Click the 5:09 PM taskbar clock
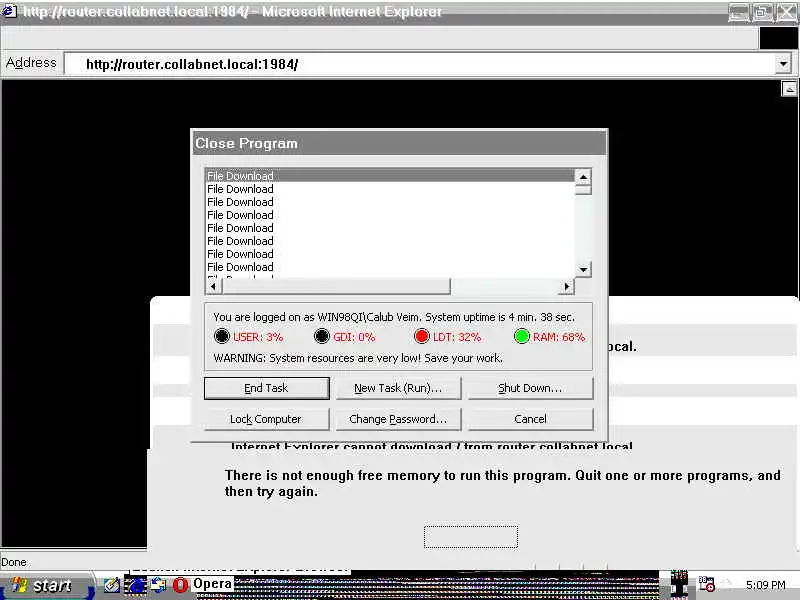This screenshot has width=800, height=600. 765,585
